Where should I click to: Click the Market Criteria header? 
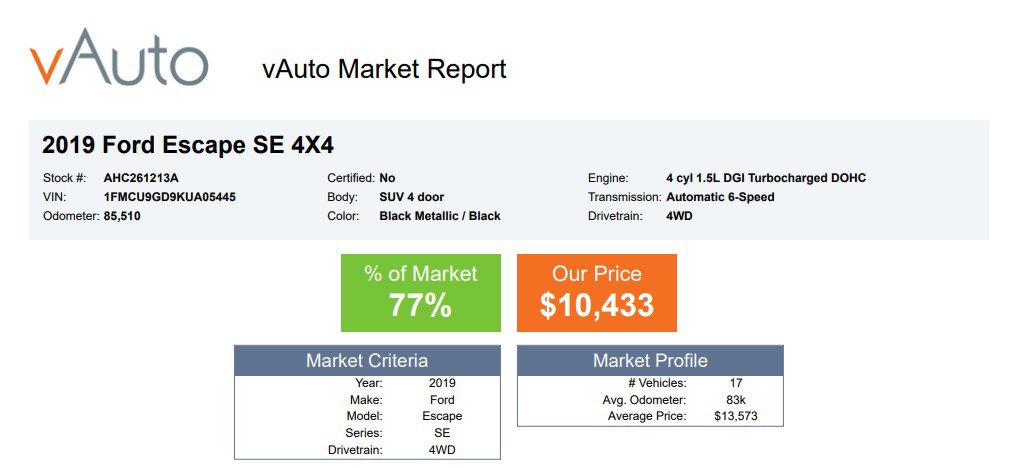pos(367,361)
